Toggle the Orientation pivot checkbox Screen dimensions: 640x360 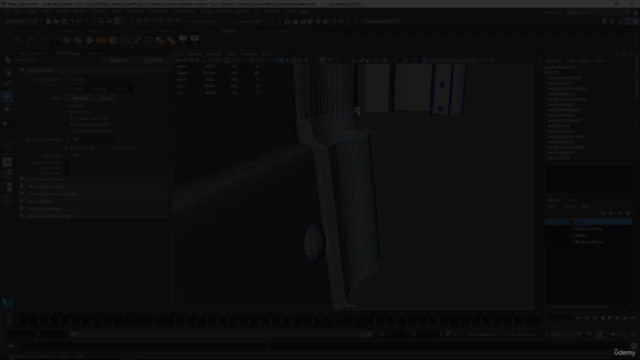(67, 111)
